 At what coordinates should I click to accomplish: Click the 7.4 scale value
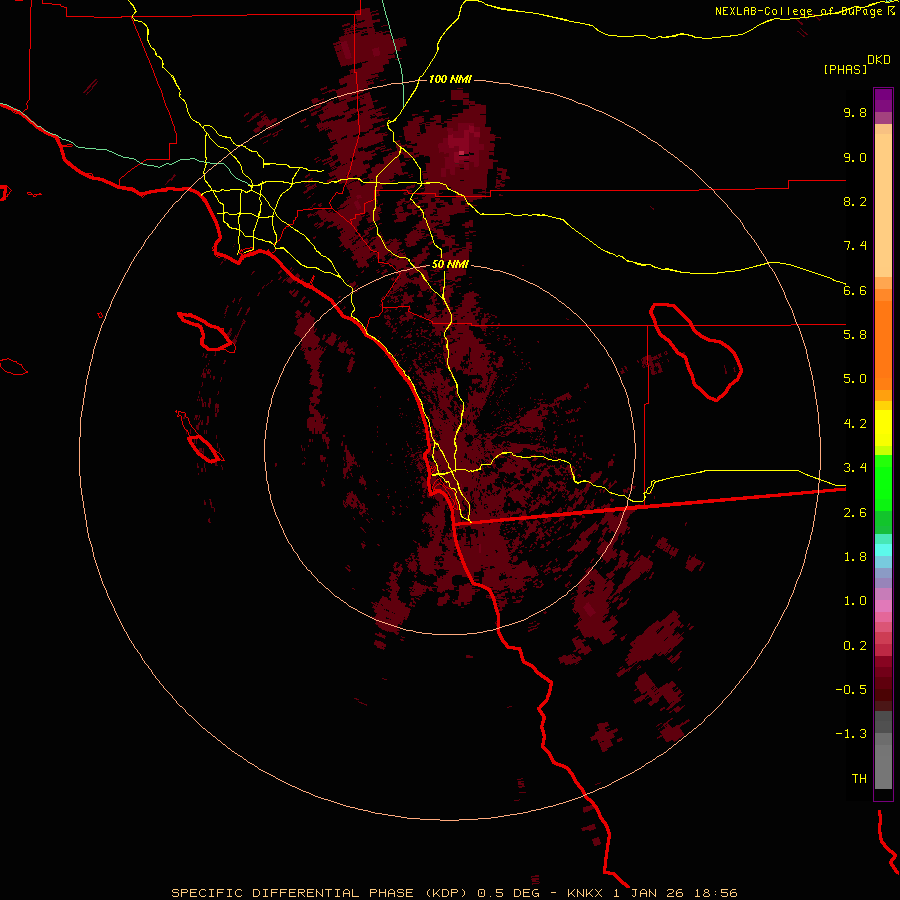coord(855,246)
